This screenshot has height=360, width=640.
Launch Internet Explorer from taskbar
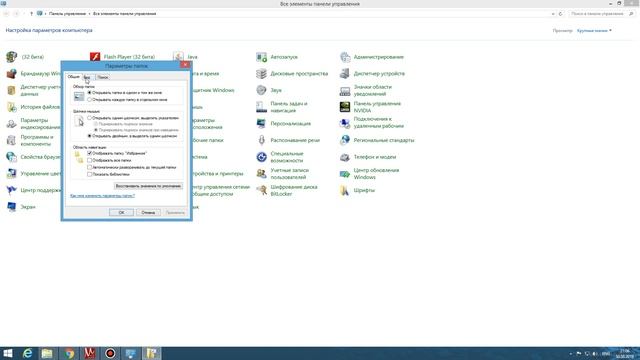click(27, 353)
